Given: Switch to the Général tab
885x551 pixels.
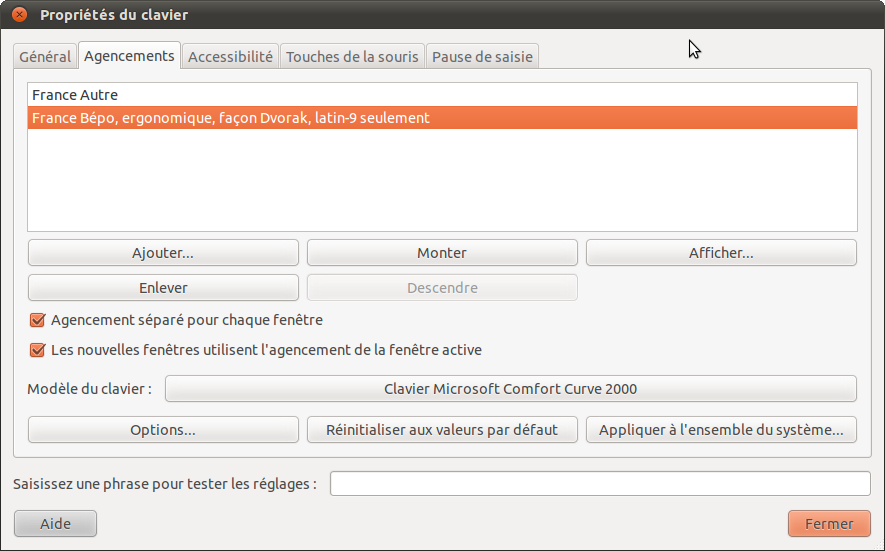Looking at the screenshot, I should 45,57.
